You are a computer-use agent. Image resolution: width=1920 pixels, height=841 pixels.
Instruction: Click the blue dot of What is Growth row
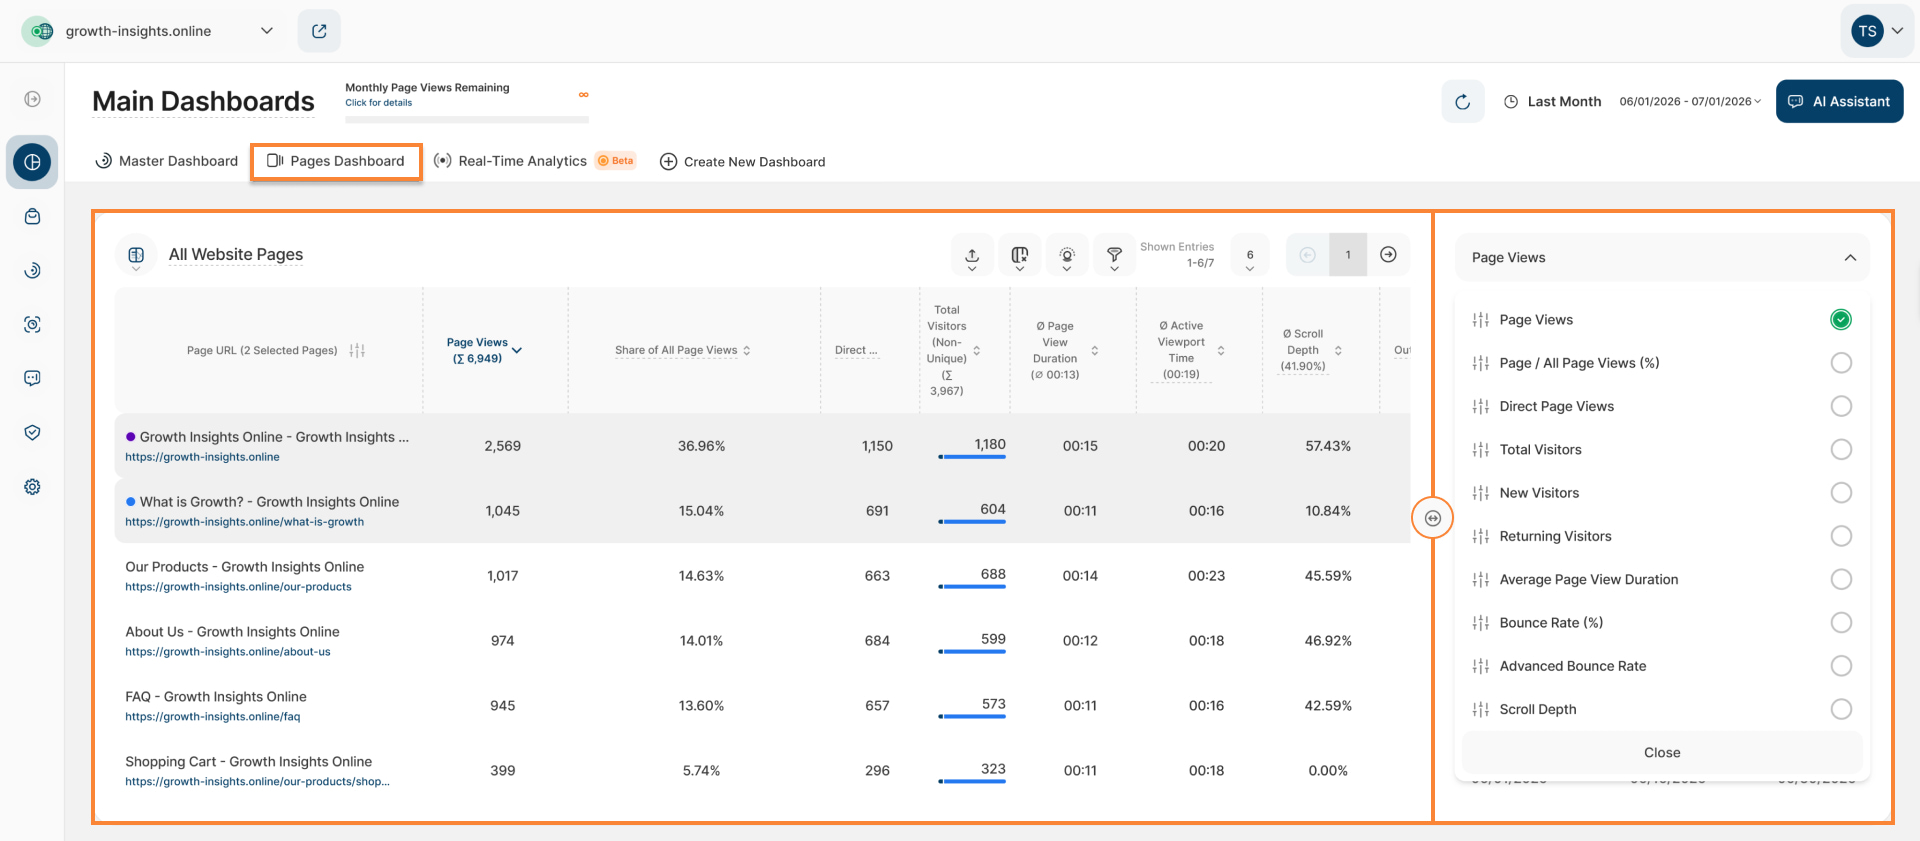click(130, 502)
